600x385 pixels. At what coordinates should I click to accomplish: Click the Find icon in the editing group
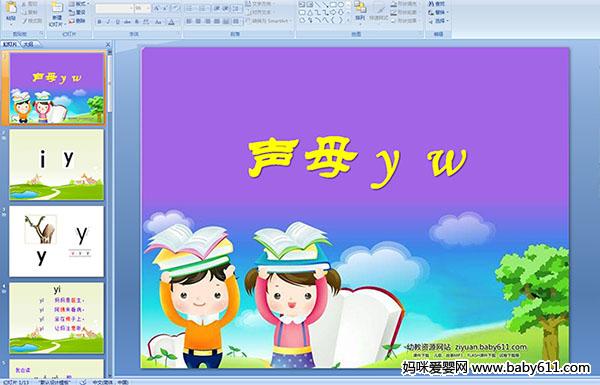[437, 4]
